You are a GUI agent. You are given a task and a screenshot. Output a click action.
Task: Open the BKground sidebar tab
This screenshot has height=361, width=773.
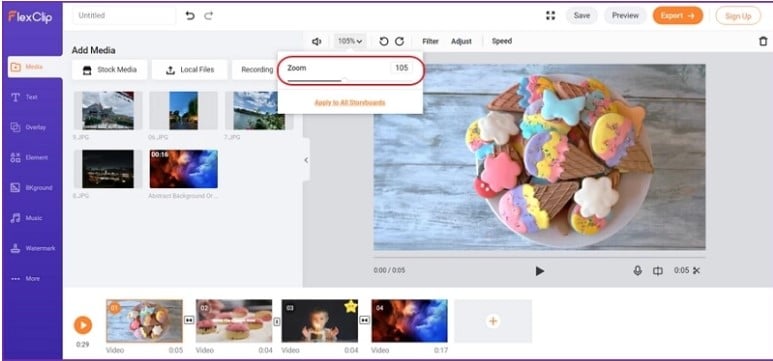pyautogui.click(x=31, y=188)
